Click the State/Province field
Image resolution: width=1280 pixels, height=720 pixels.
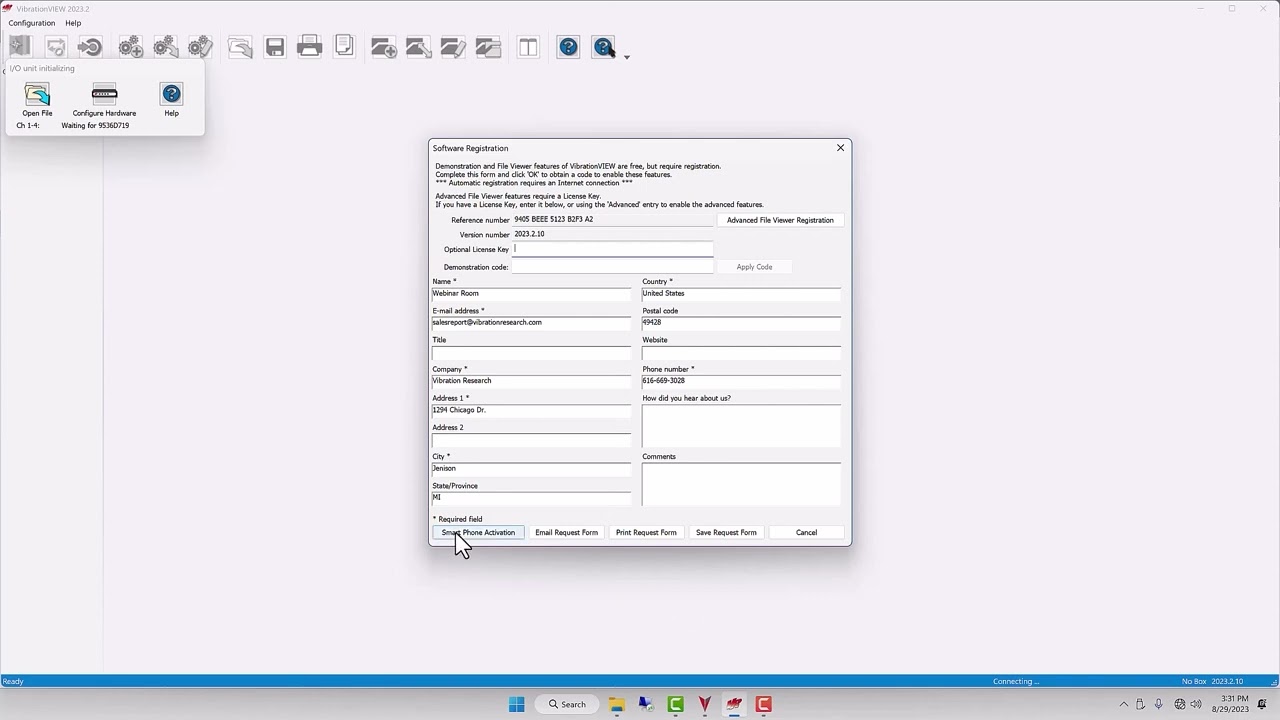click(532, 497)
